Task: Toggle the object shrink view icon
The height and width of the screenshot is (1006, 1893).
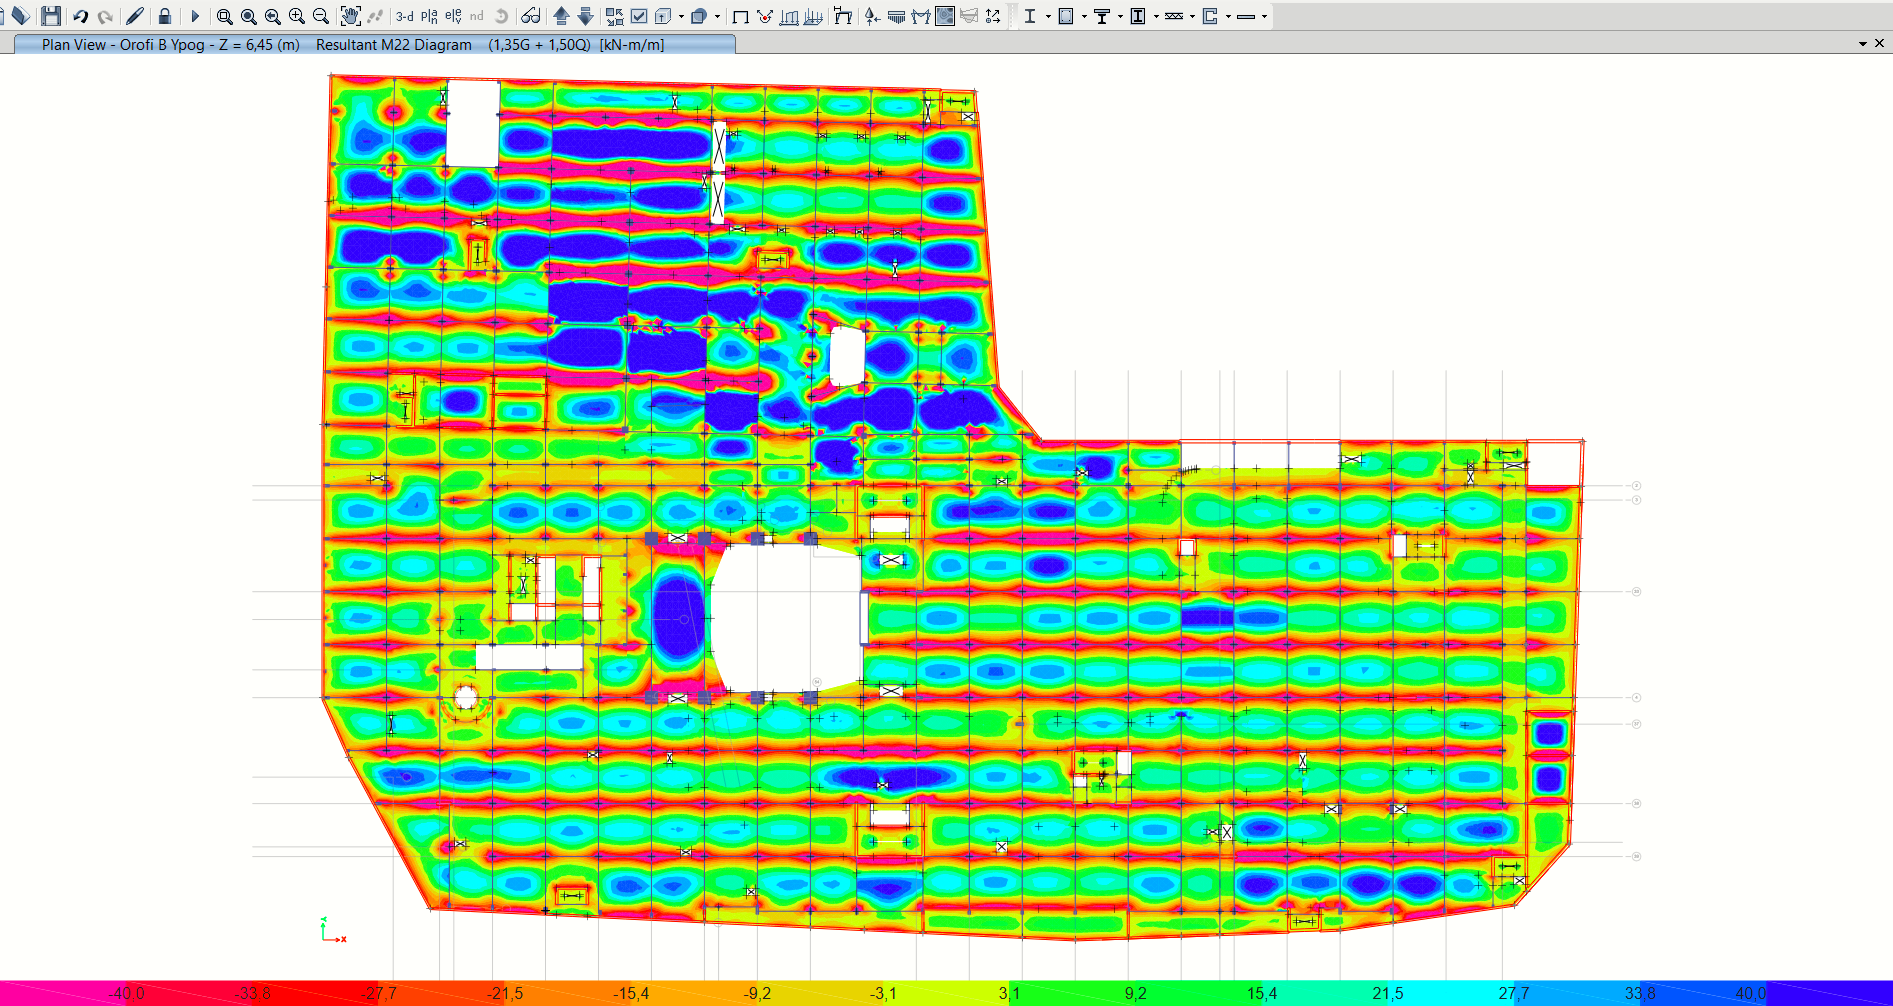Action: (614, 16)
